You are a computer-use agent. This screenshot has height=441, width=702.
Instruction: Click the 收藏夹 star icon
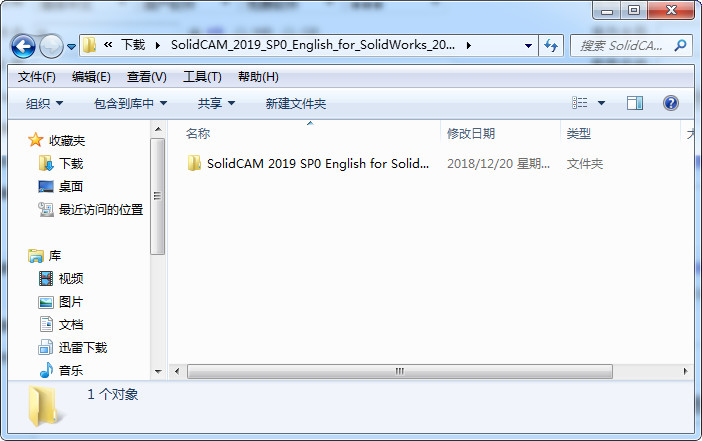(x=35, y=140)
